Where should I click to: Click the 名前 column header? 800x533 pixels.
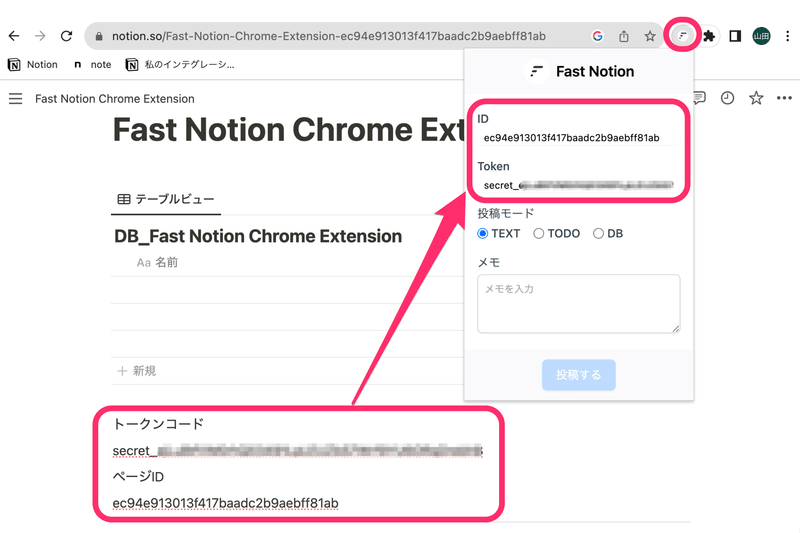[x=157, y=262]
